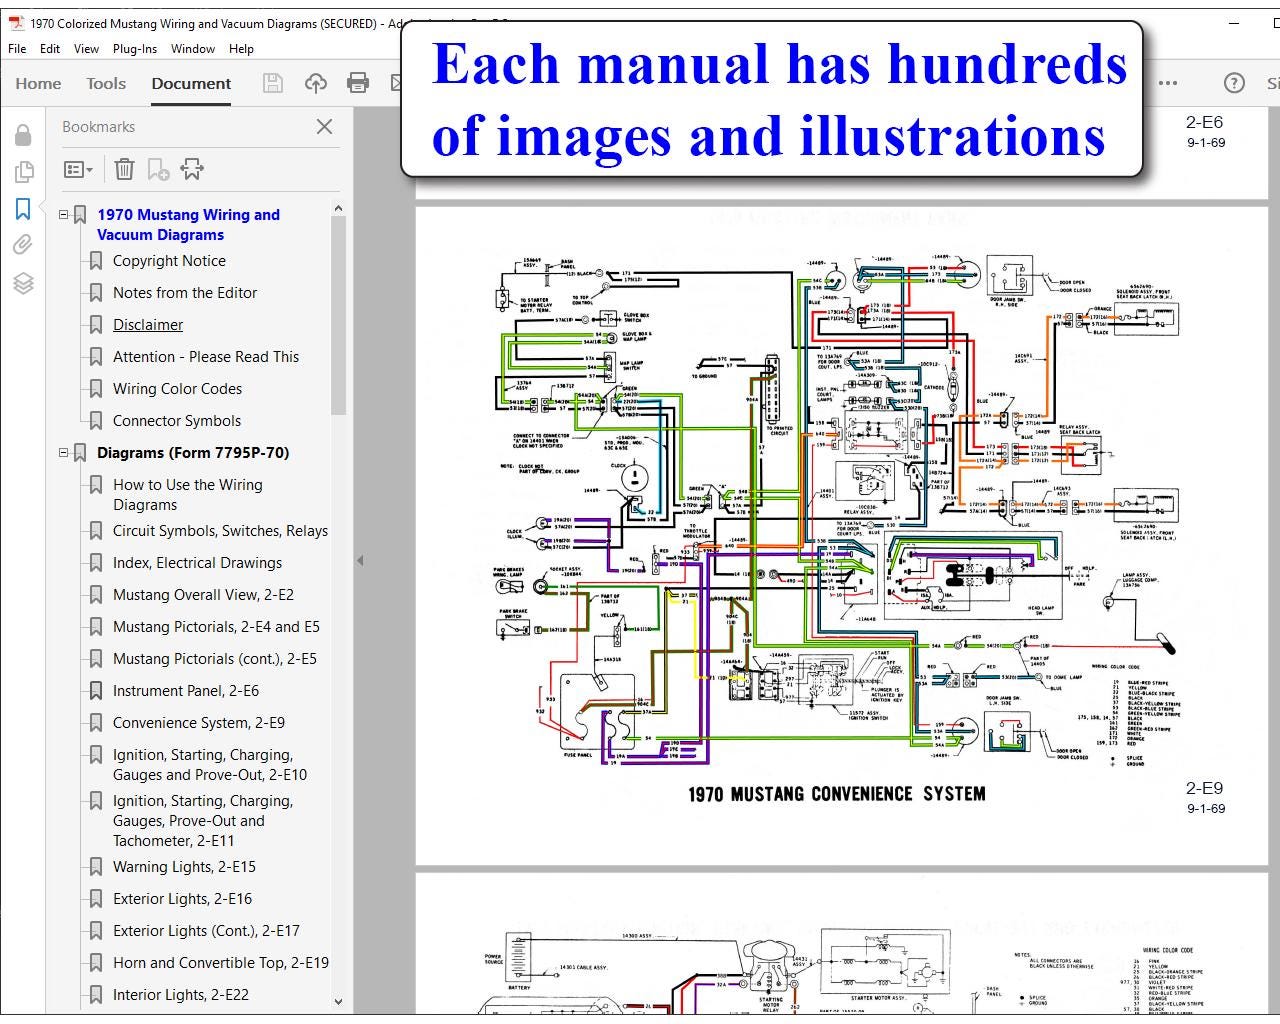Open Mustang Overall View, 2-E2 bookmark

coord(203,595)
